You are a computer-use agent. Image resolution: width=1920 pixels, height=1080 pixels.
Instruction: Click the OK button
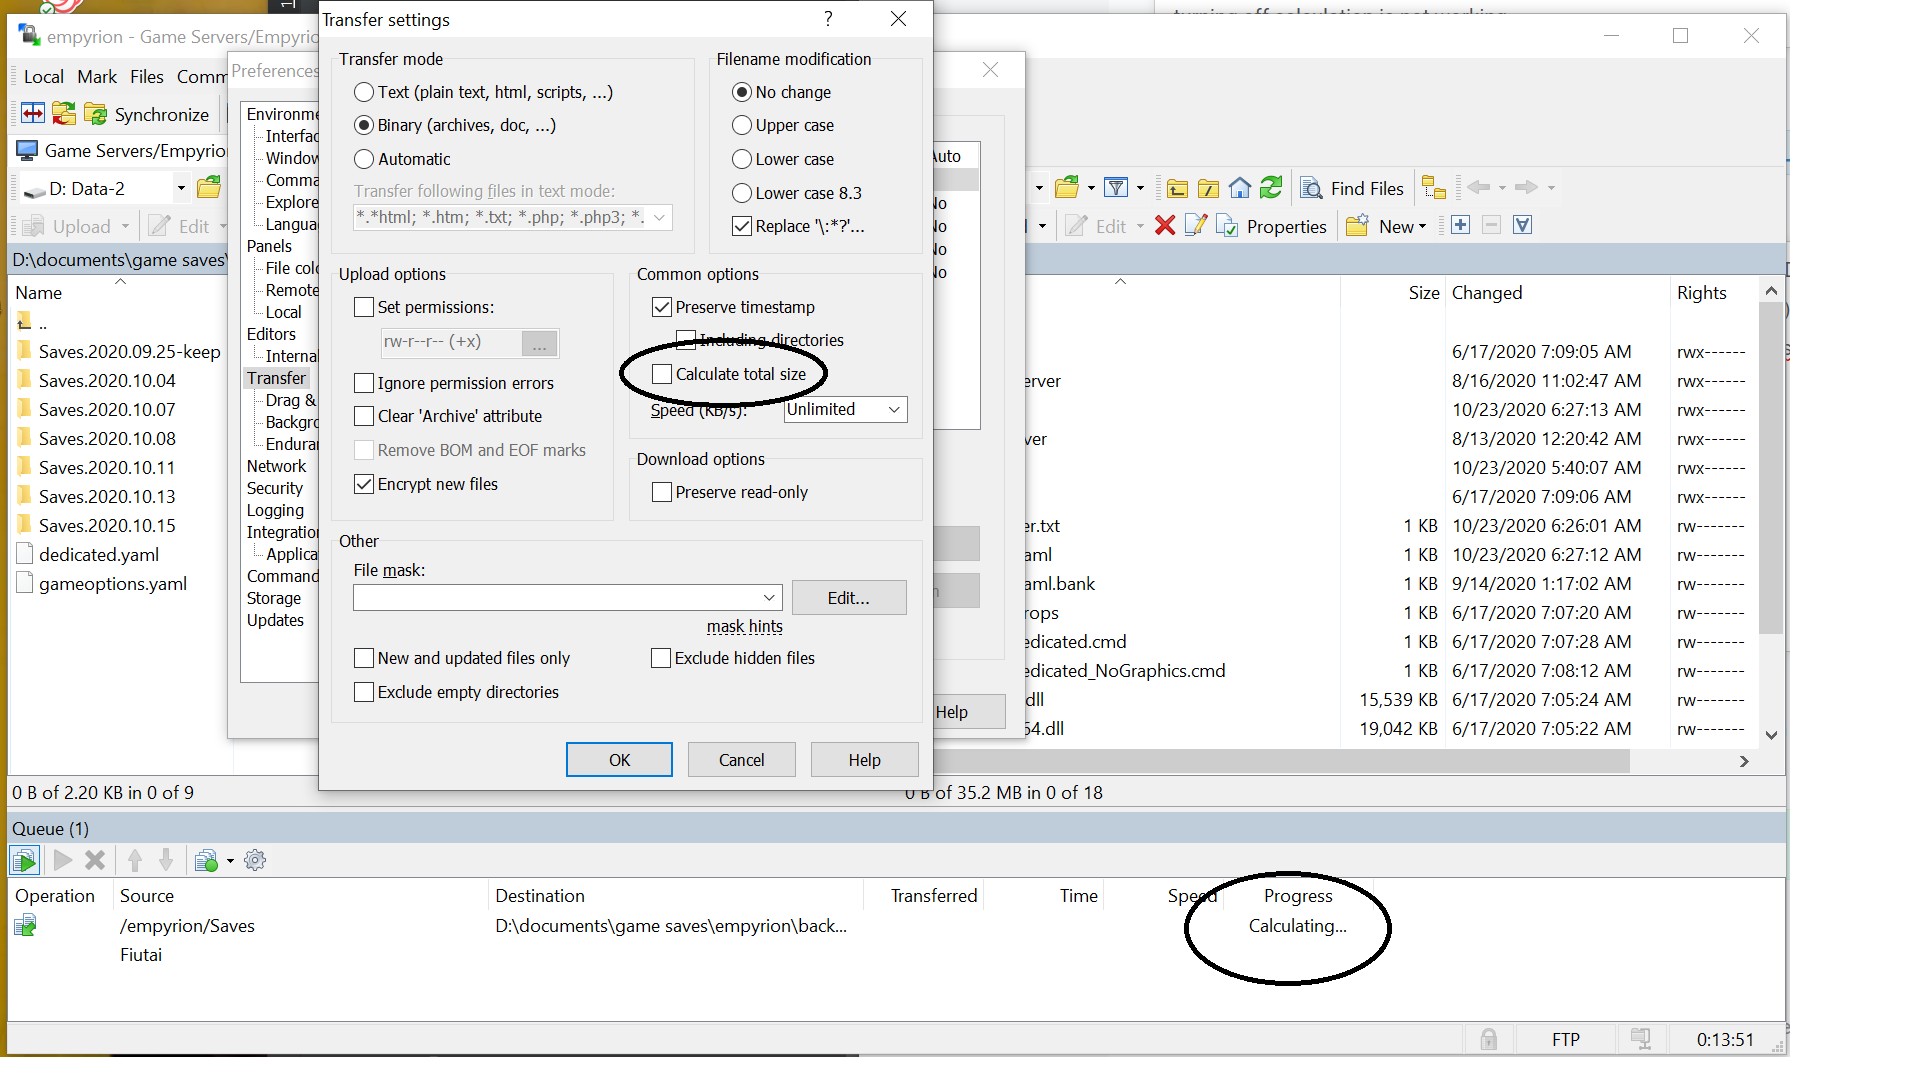[x=619, y=760]
